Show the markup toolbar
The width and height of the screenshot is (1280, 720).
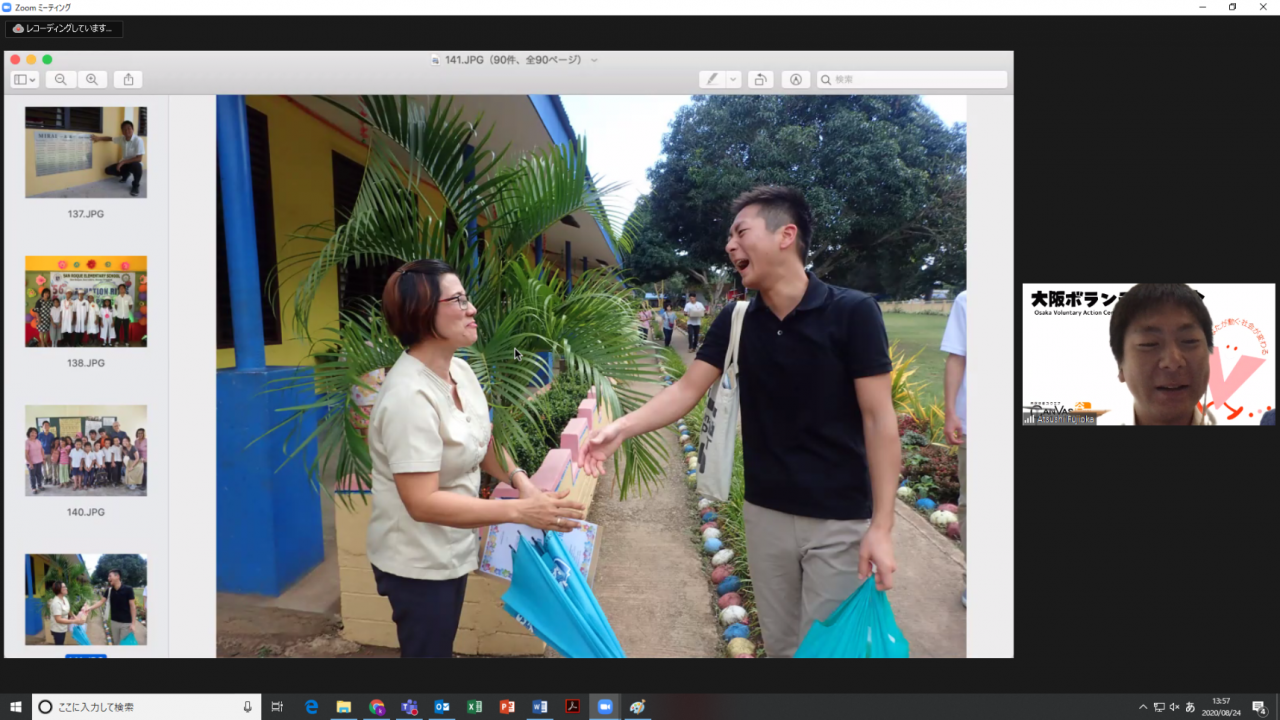pos(796,80)
